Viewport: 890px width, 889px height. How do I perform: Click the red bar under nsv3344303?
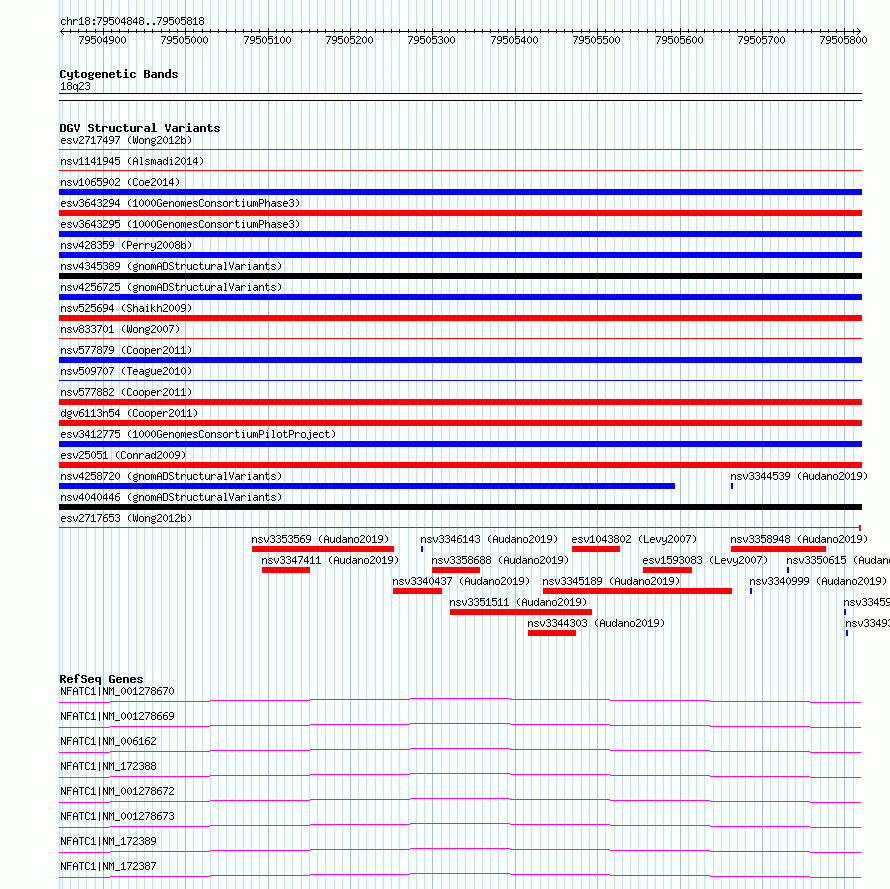[552, 633]
